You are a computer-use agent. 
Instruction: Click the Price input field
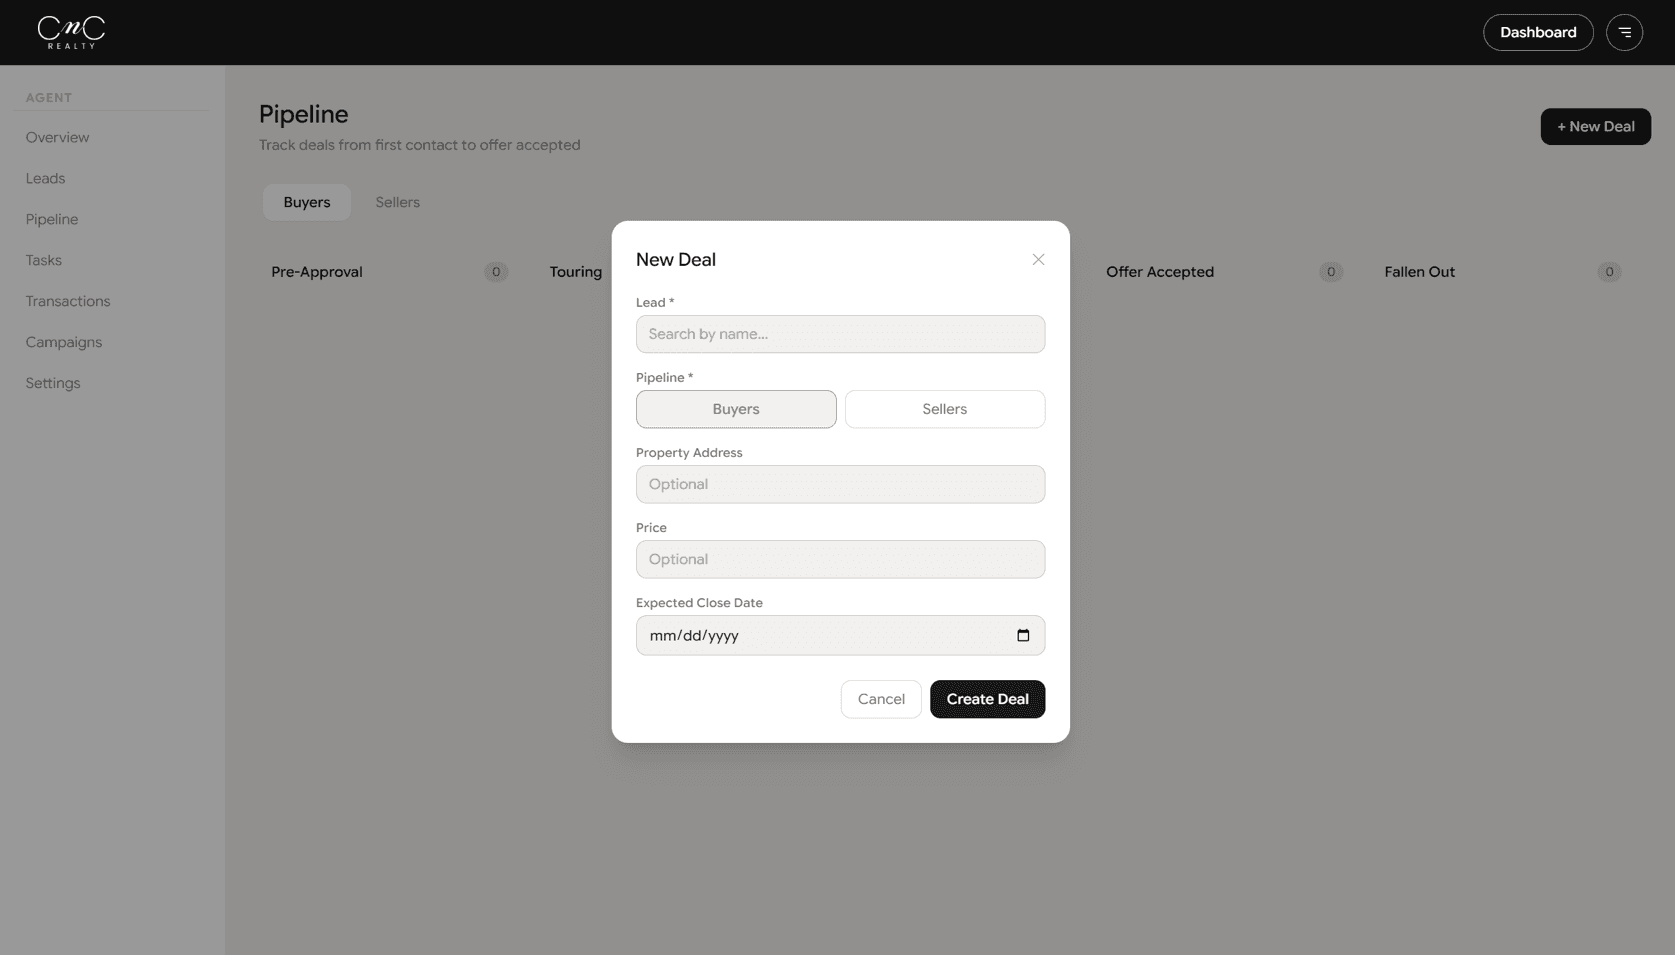840,559
